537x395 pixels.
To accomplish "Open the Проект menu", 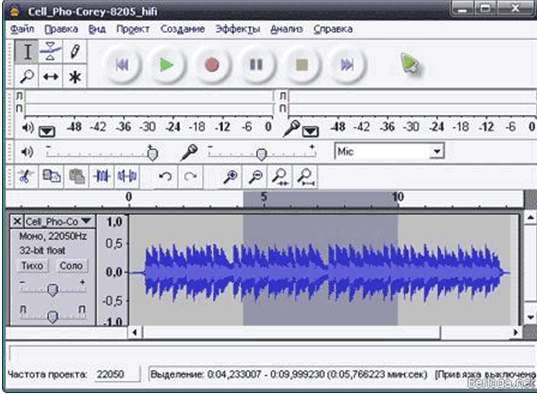I will (x=133, y=29).
